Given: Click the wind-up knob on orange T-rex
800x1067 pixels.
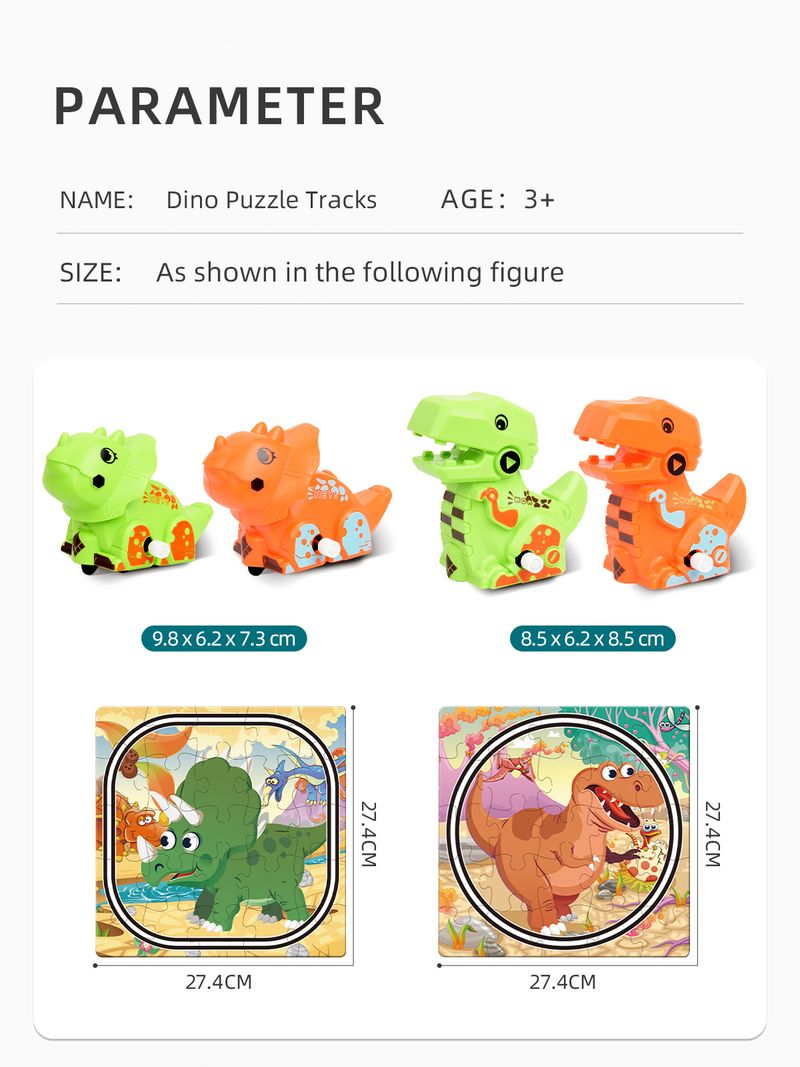Looking at the screenshot, I should (701, 561).
